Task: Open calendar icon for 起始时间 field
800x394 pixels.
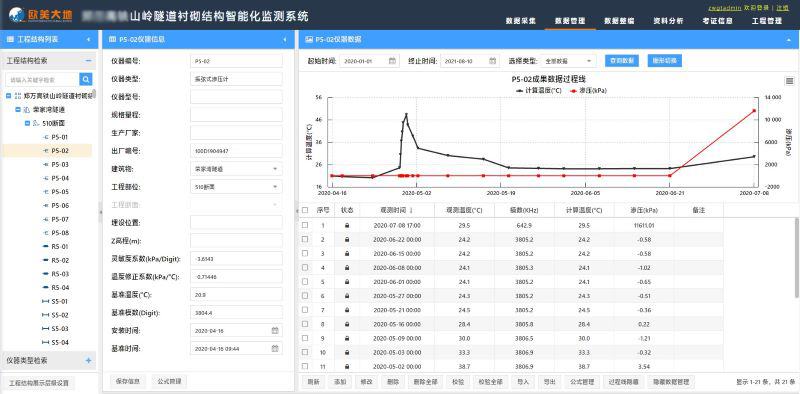Action: 392,61
